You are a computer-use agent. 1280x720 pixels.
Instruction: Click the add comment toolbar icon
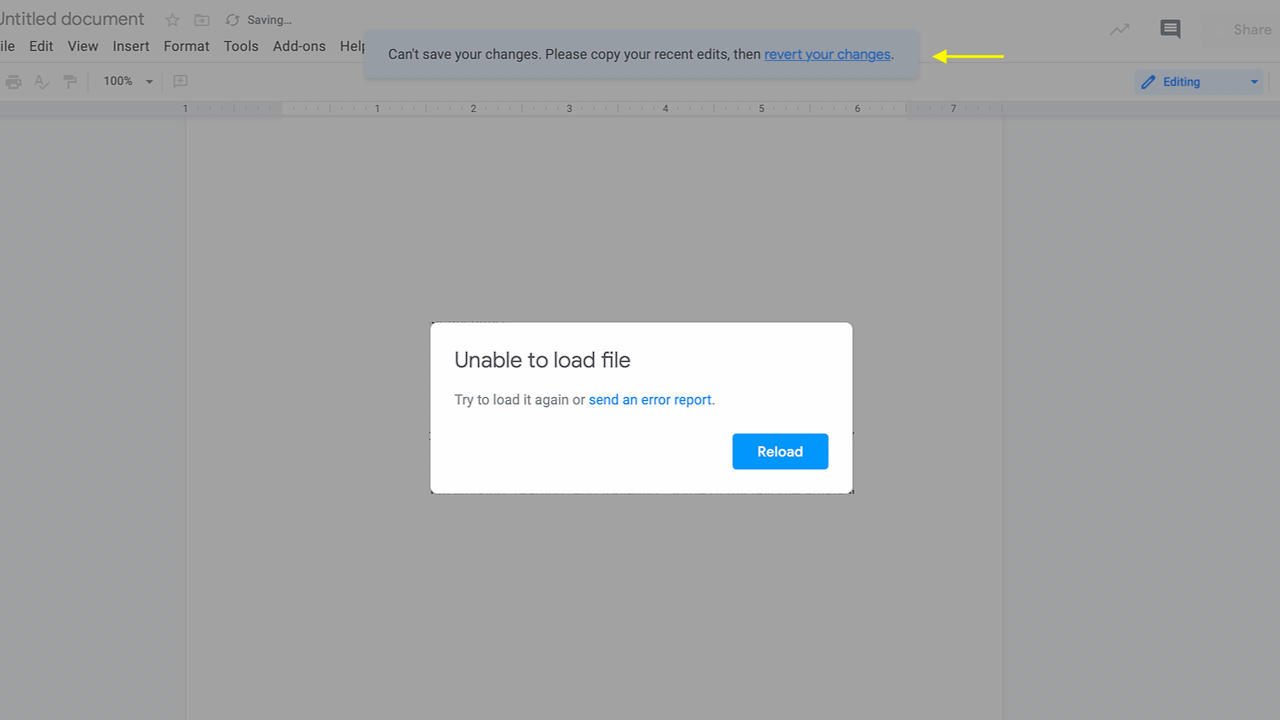[180, 81]
